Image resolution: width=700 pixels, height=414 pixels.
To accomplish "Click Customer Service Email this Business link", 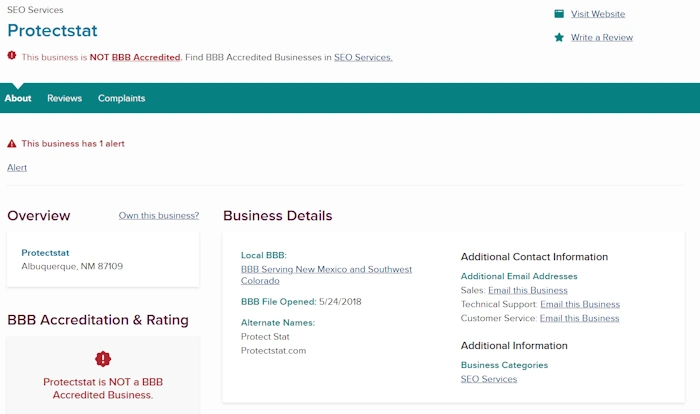I will (x=579, y=318).
